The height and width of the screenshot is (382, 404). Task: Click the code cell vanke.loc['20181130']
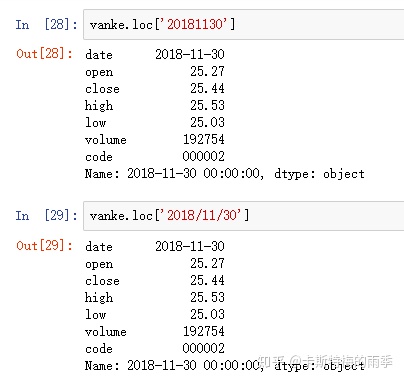click(244, 25)
